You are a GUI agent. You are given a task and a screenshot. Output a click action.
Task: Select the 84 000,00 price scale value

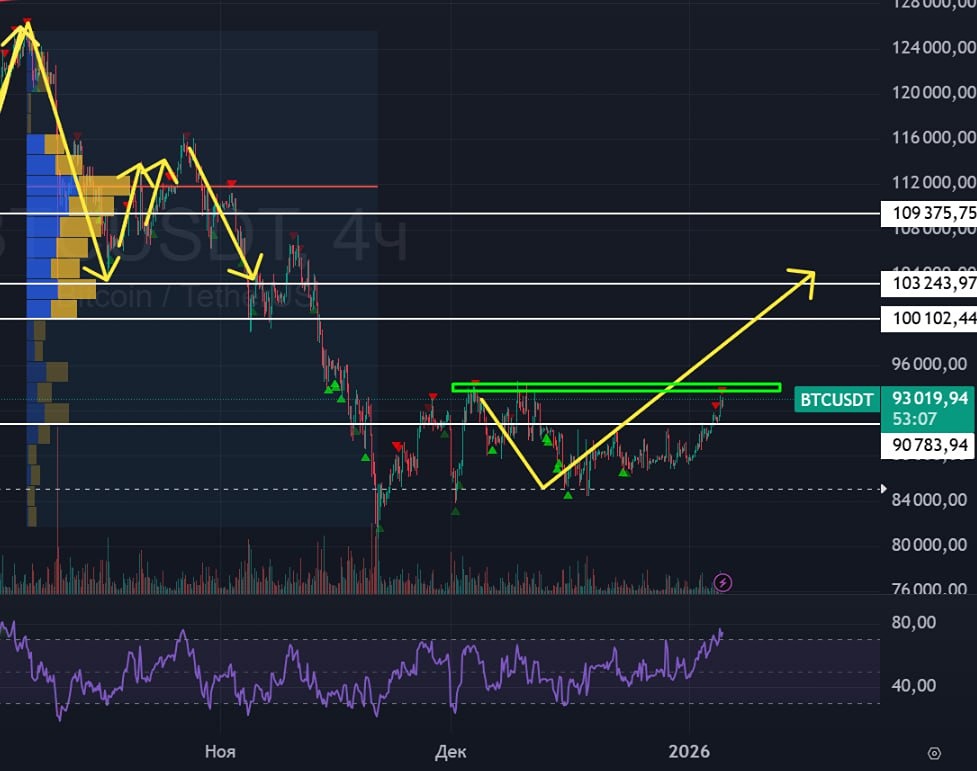click(929, 500)
